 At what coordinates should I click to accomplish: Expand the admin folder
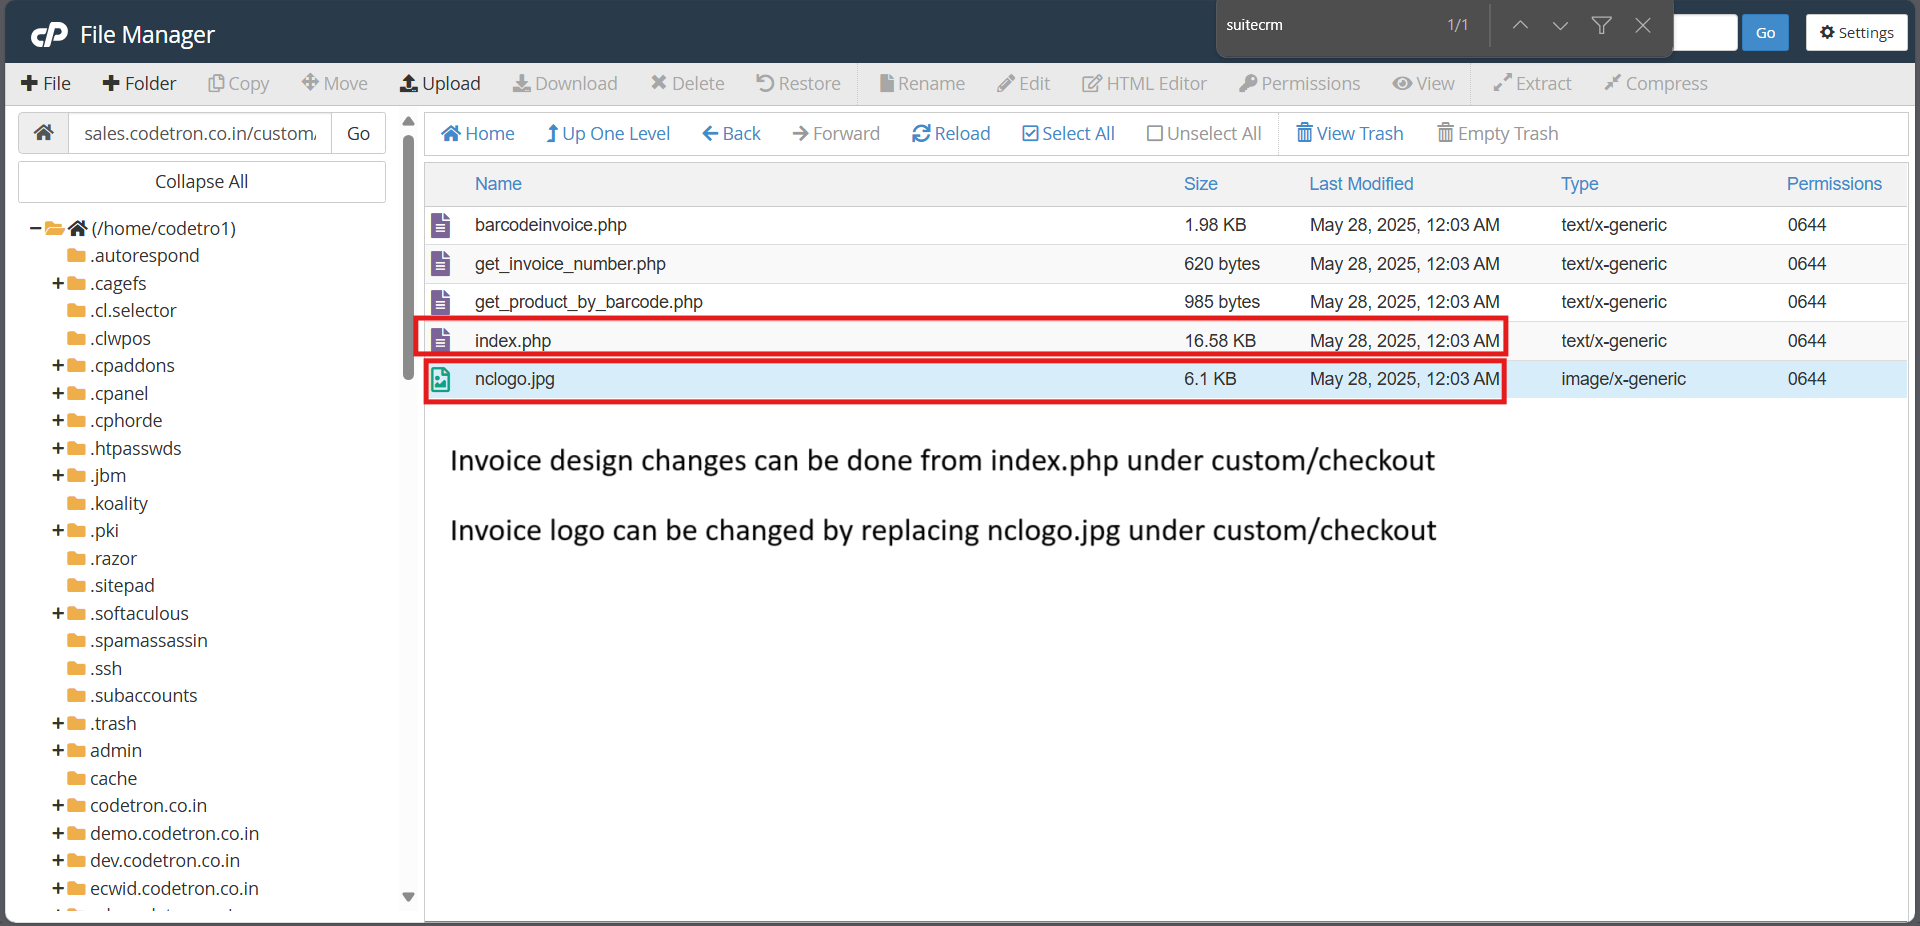tap(58, 751)
